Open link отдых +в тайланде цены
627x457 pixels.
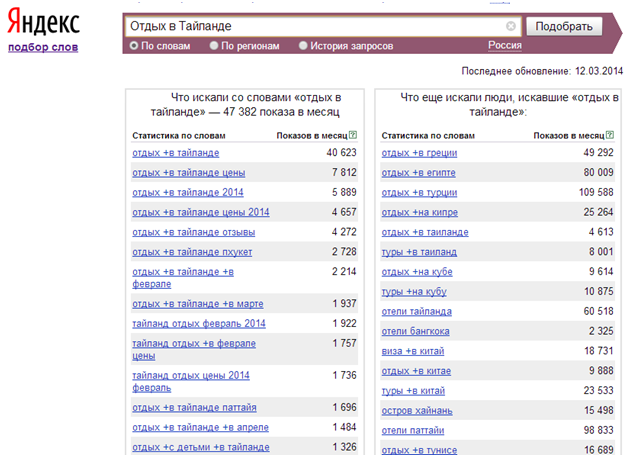pyautogui.click(x=189, y=173)
